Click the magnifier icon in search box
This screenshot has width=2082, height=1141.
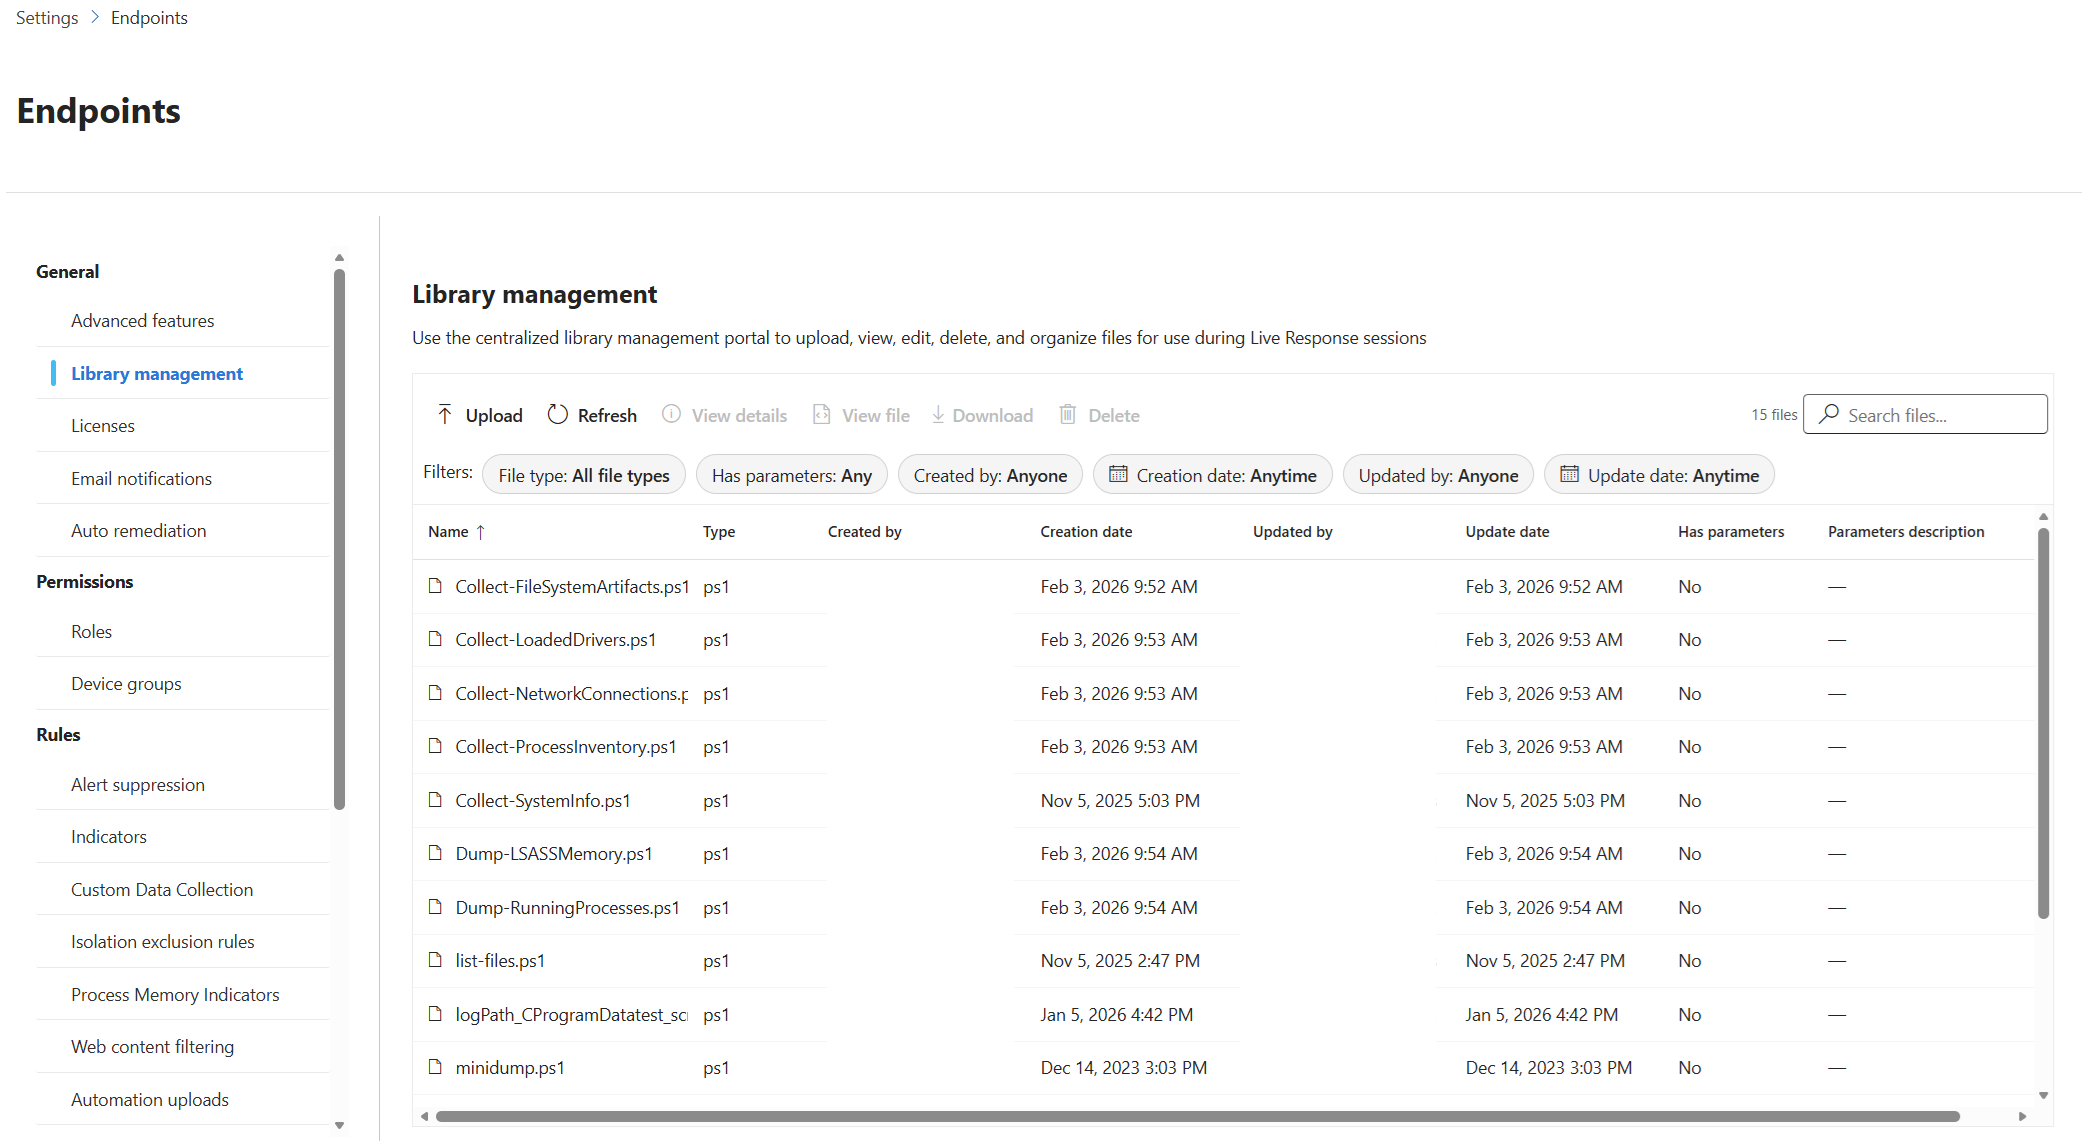coord(1829,414)
